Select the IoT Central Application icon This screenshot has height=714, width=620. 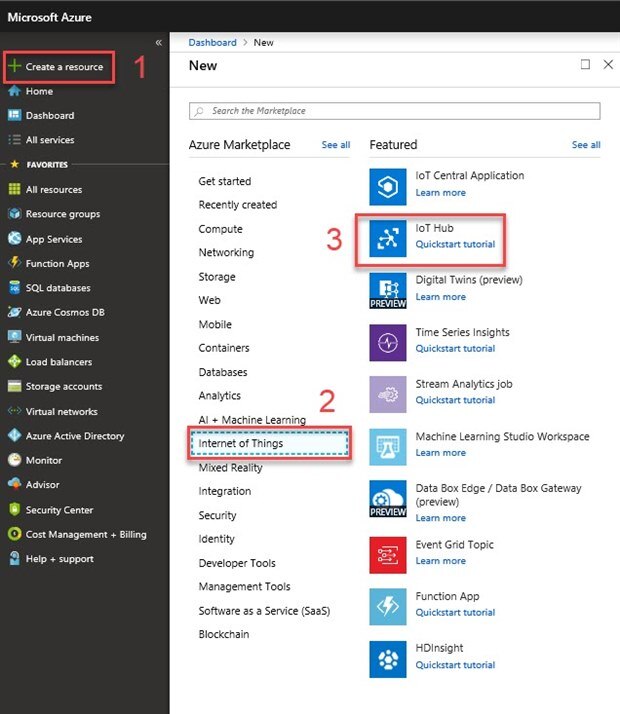(x=388, y=185)
